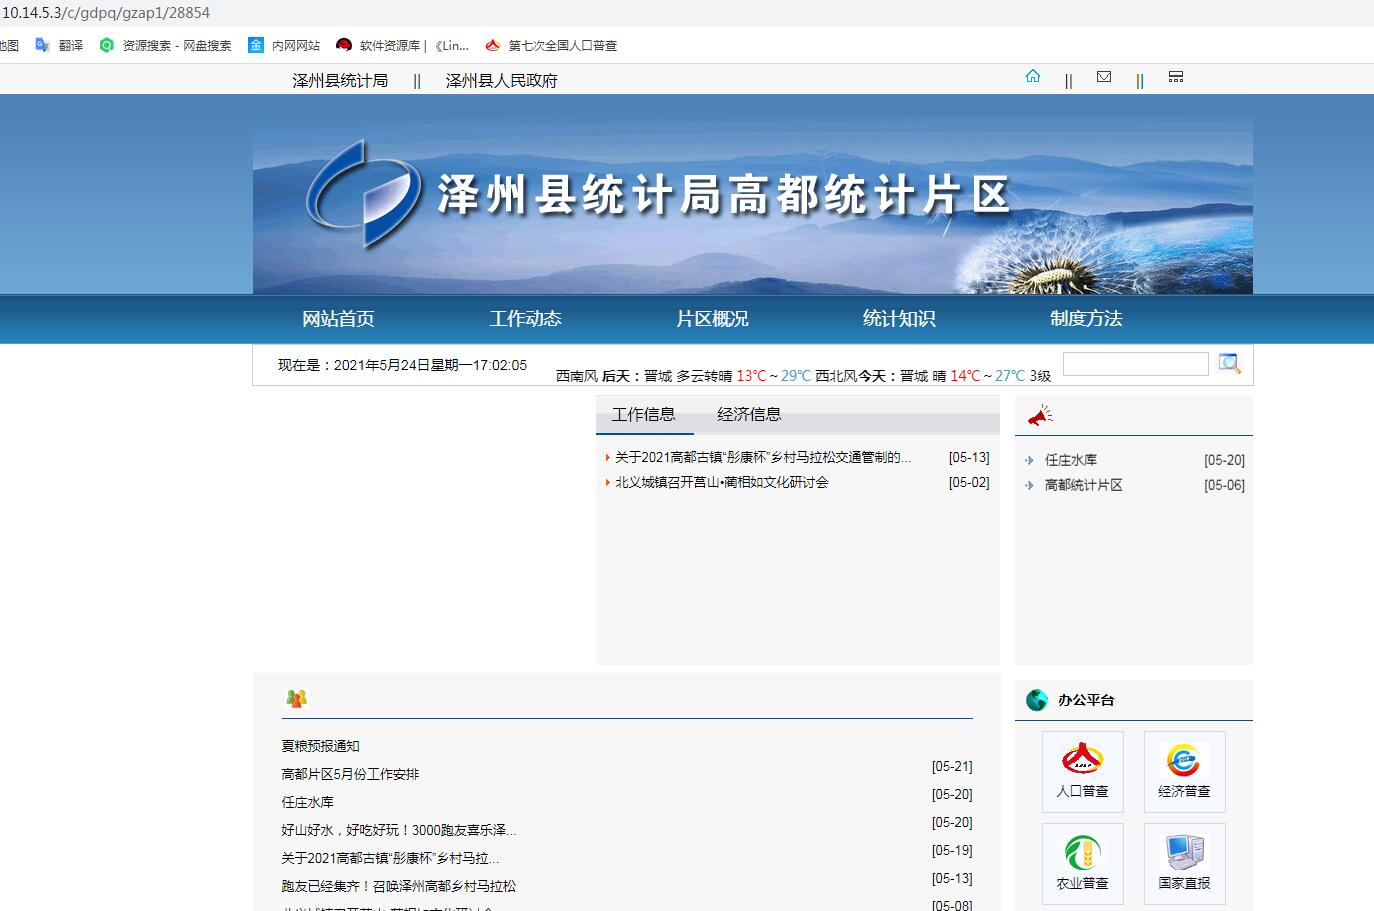The image size is (1374, 911).
Task: Click the [05-02] date label
Action: click(969, 482)
